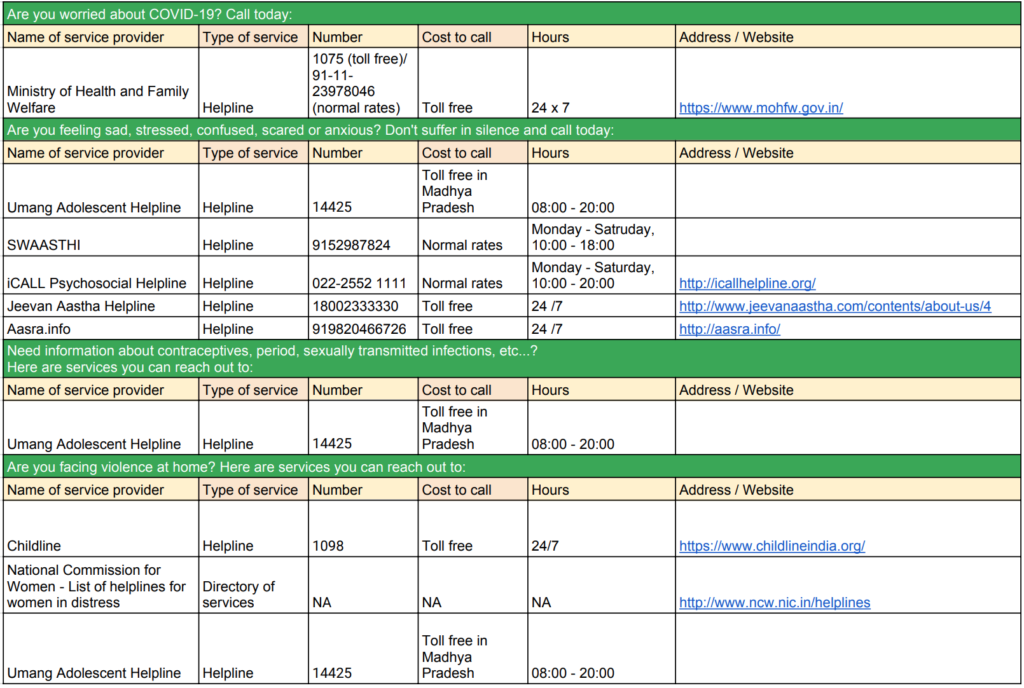Image resolution: width=1024 pixels, height=688 pixels.
Task: Open the jeevanaastha.com about-us link
Action: click(835, 306)
